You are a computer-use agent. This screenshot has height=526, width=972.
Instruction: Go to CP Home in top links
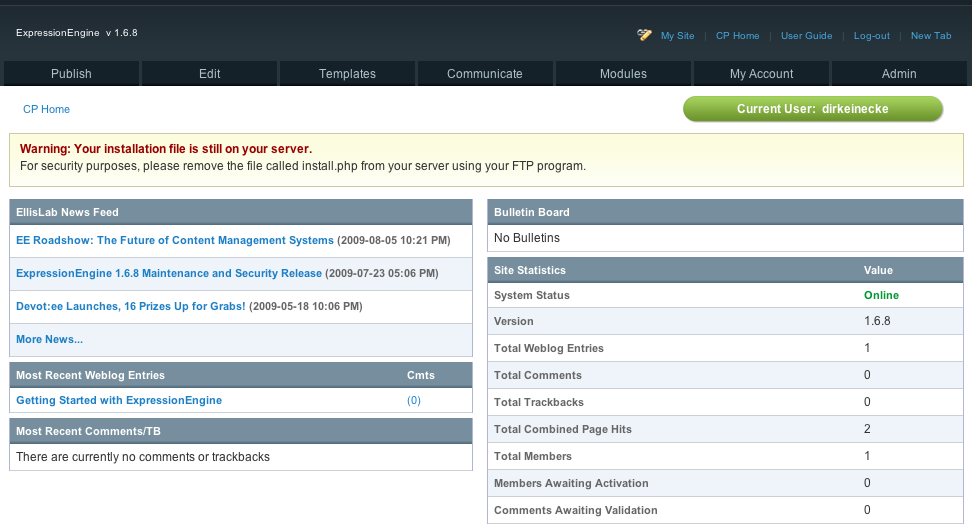coord(737,36)
